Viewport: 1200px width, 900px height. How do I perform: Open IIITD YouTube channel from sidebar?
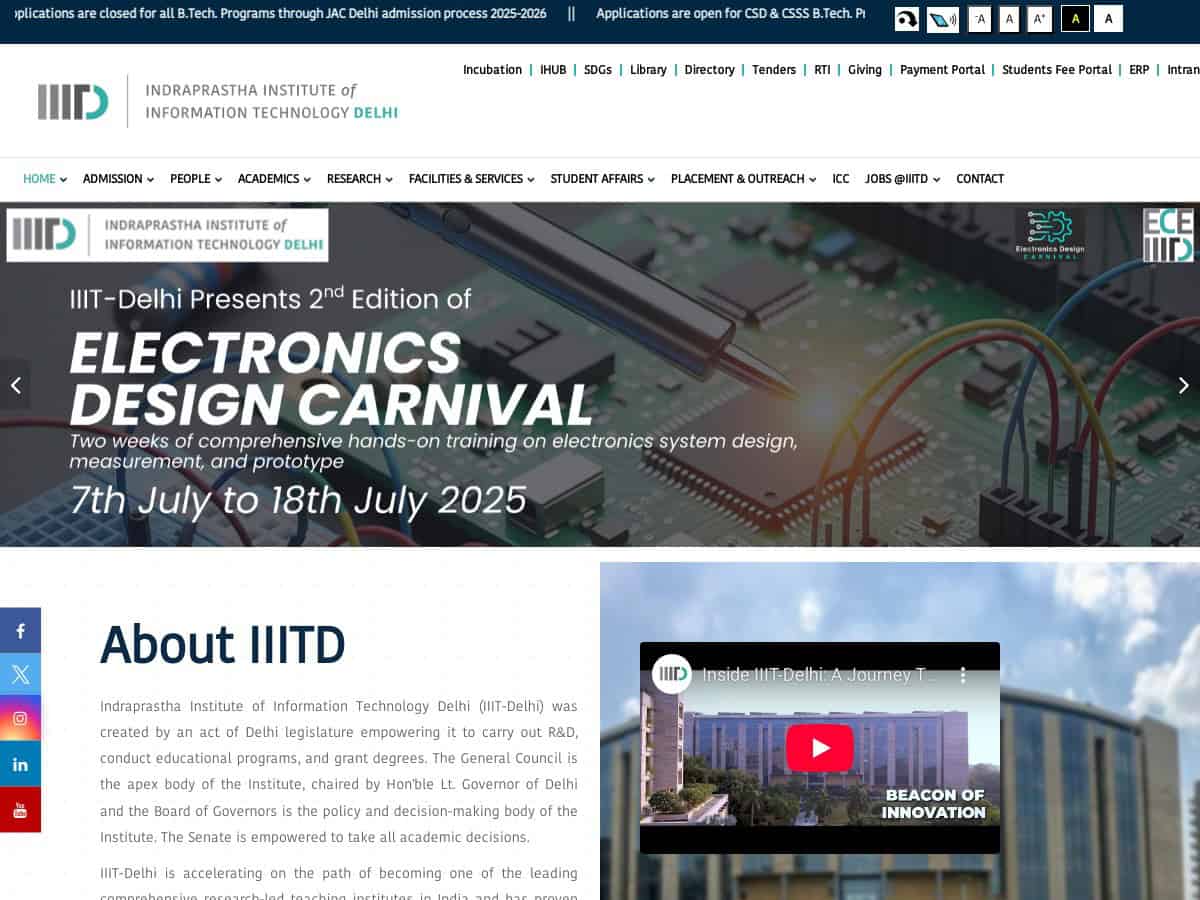[x=20, y=810]
